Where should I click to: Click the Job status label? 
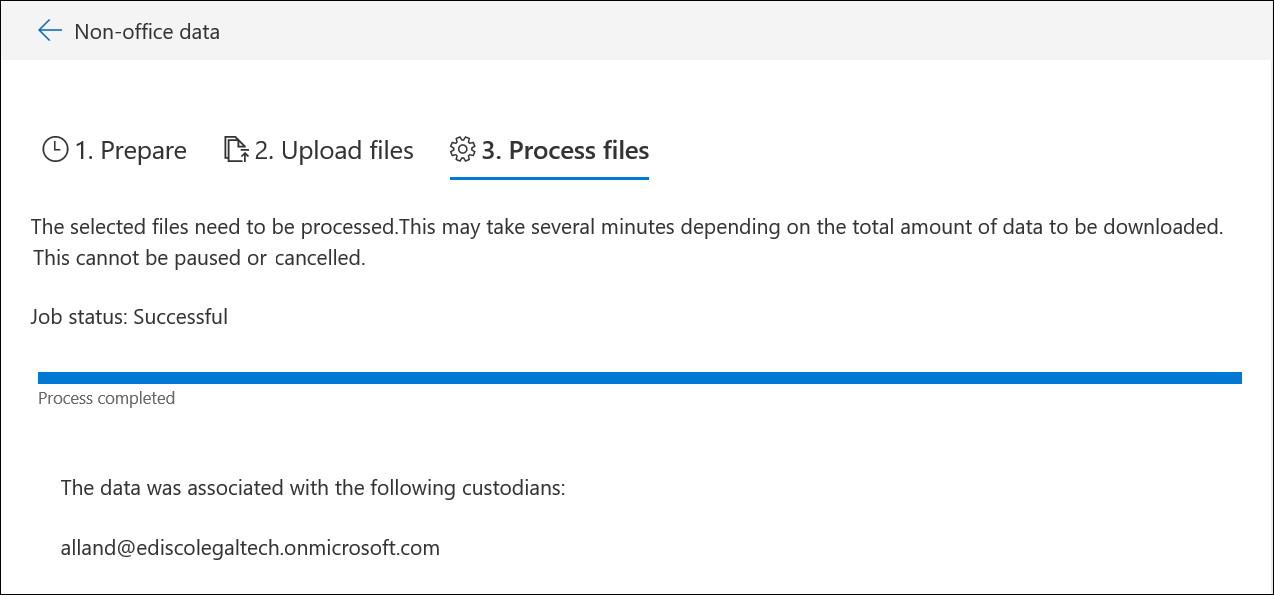pyautogui.click(x=80, y=317)
